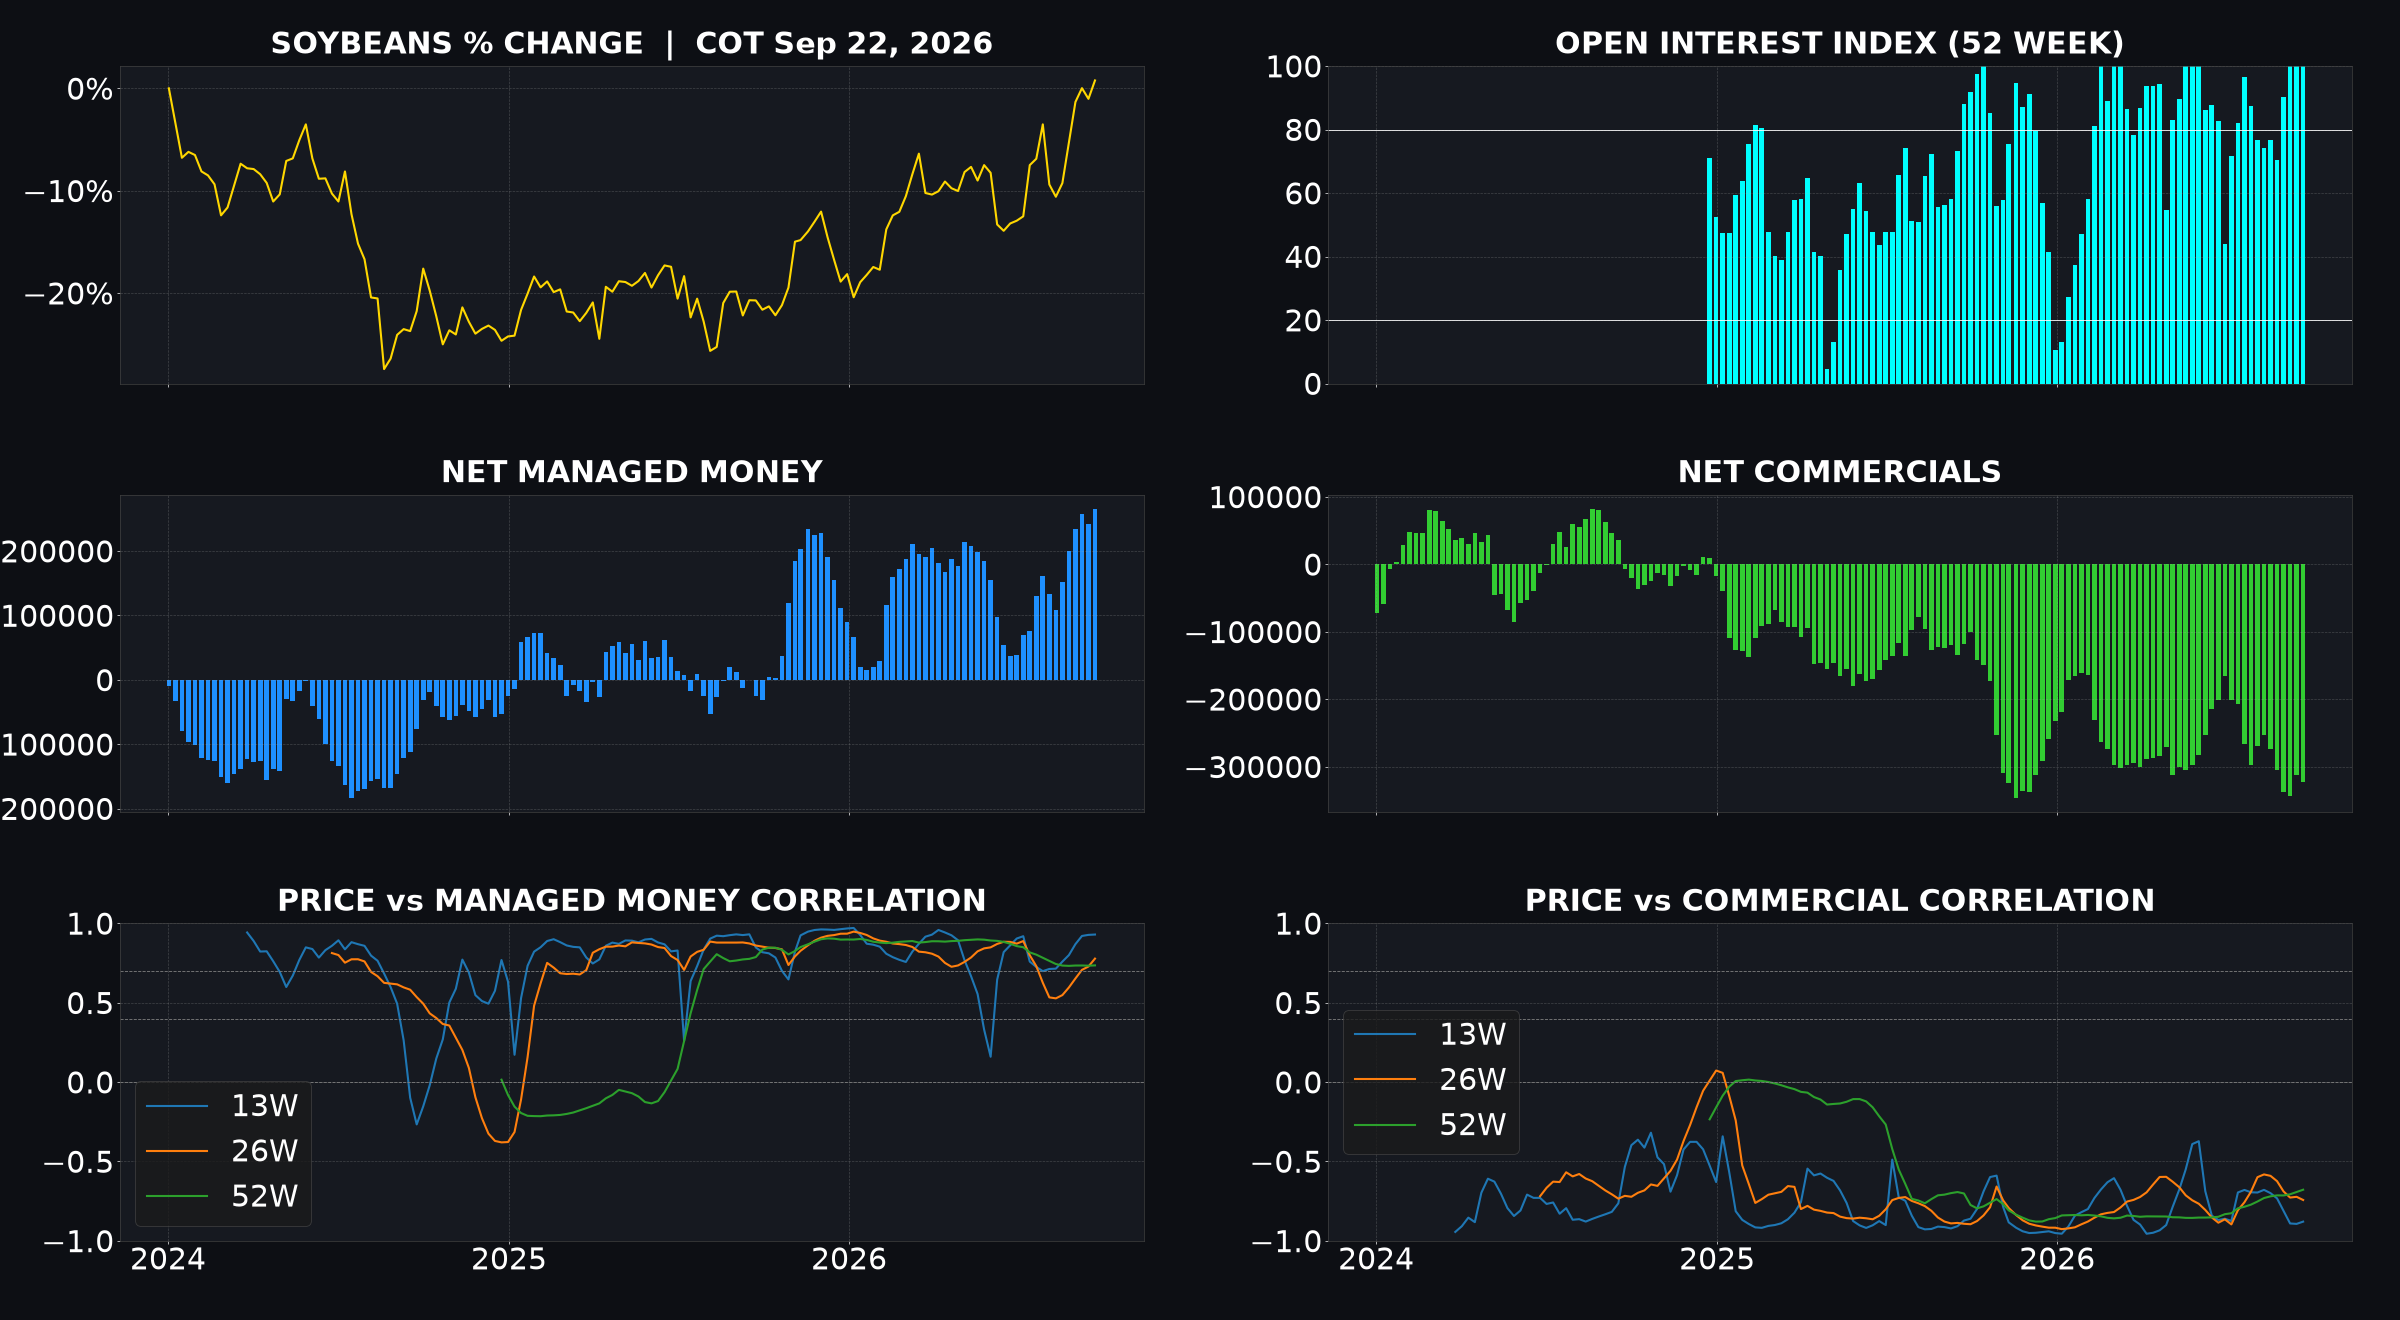2400x1320 pixels.
Task: Click 13W legend entry in commercial correlation chart
Action: tap(1430, 1034)
